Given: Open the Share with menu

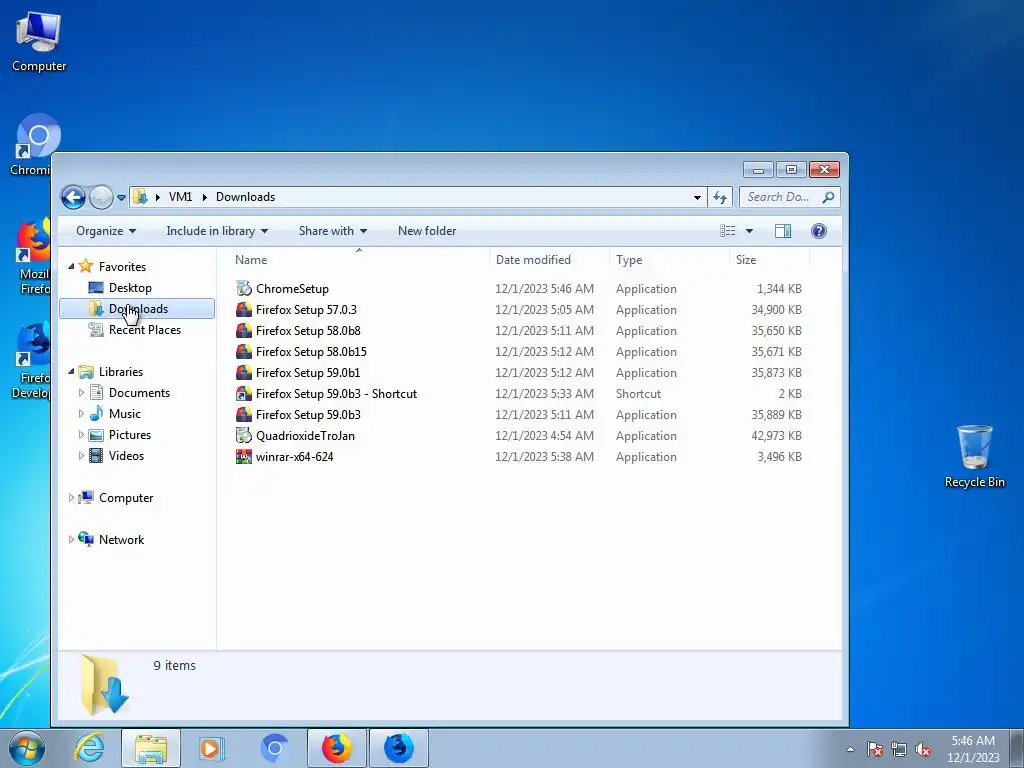Looking at the screenshot, I should 333,231.
